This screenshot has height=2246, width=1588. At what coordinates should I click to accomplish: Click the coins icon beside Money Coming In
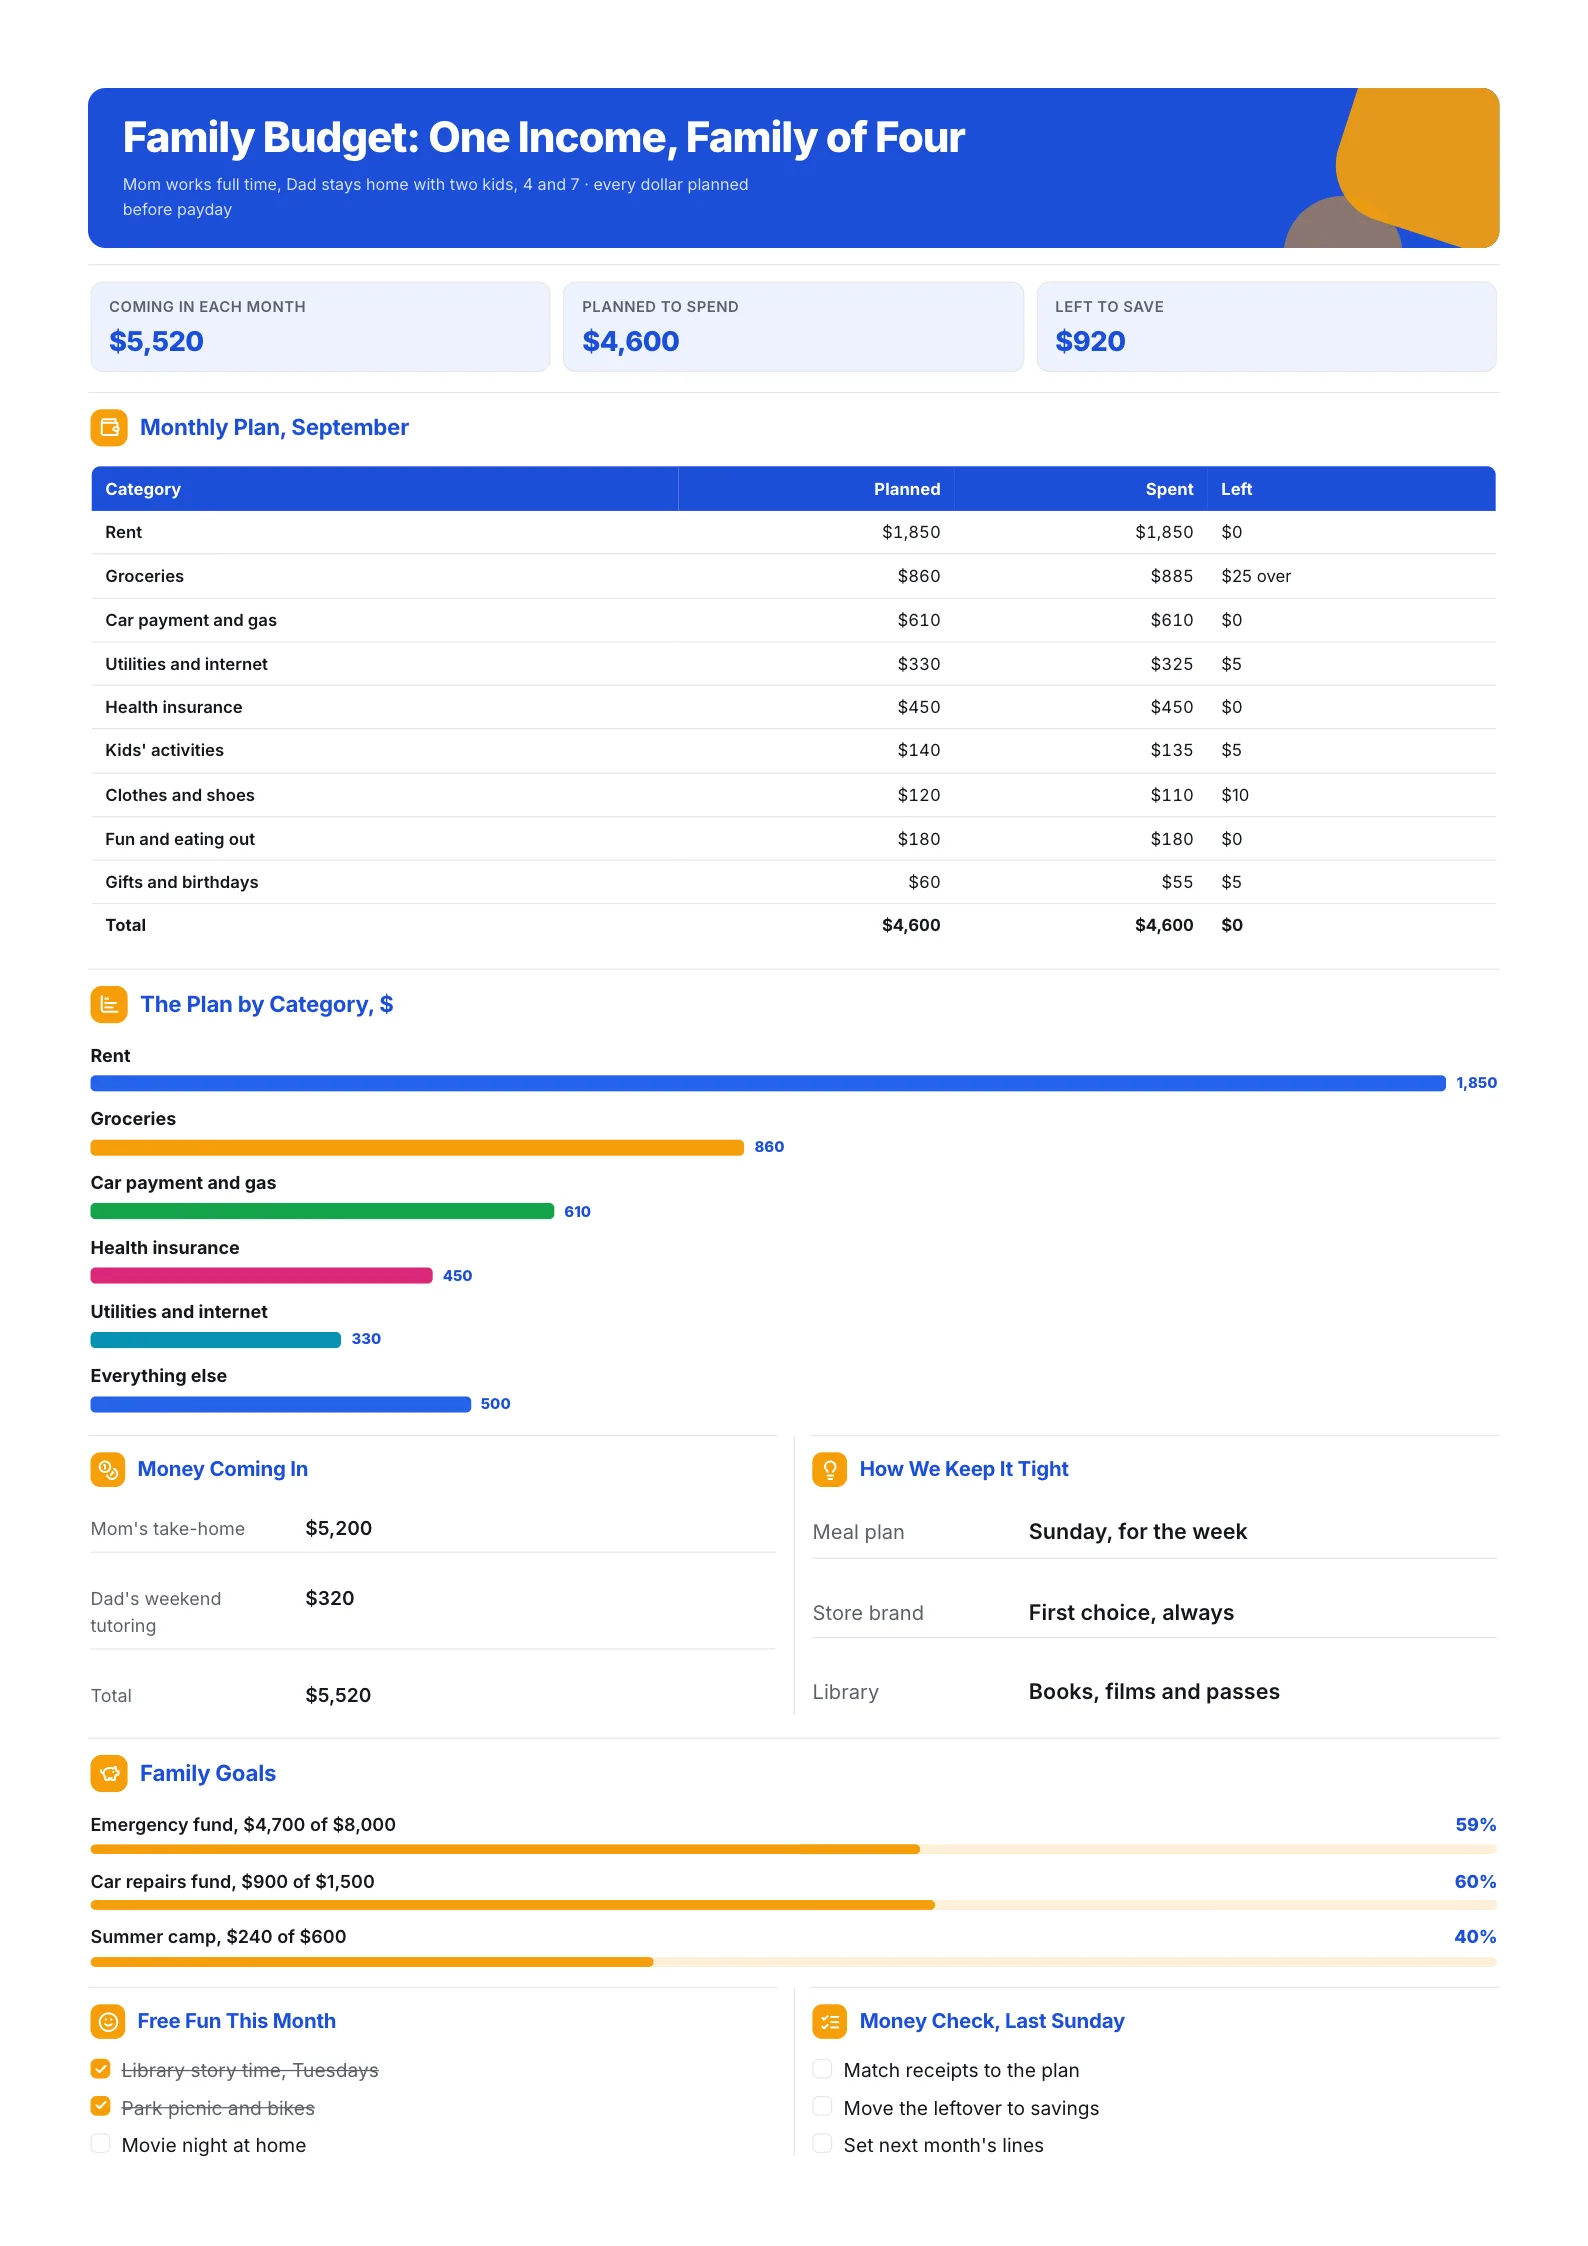[x=108, y=1469]
